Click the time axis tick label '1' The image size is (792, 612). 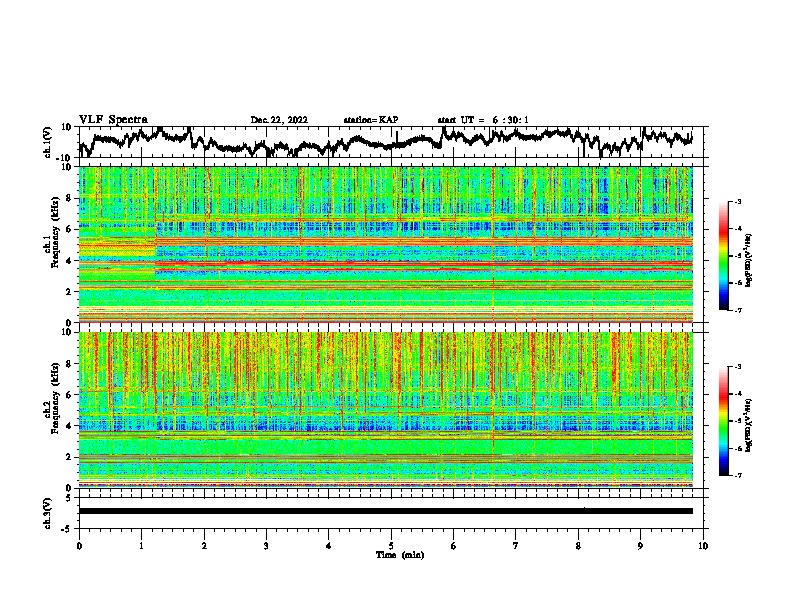[141, 546]
